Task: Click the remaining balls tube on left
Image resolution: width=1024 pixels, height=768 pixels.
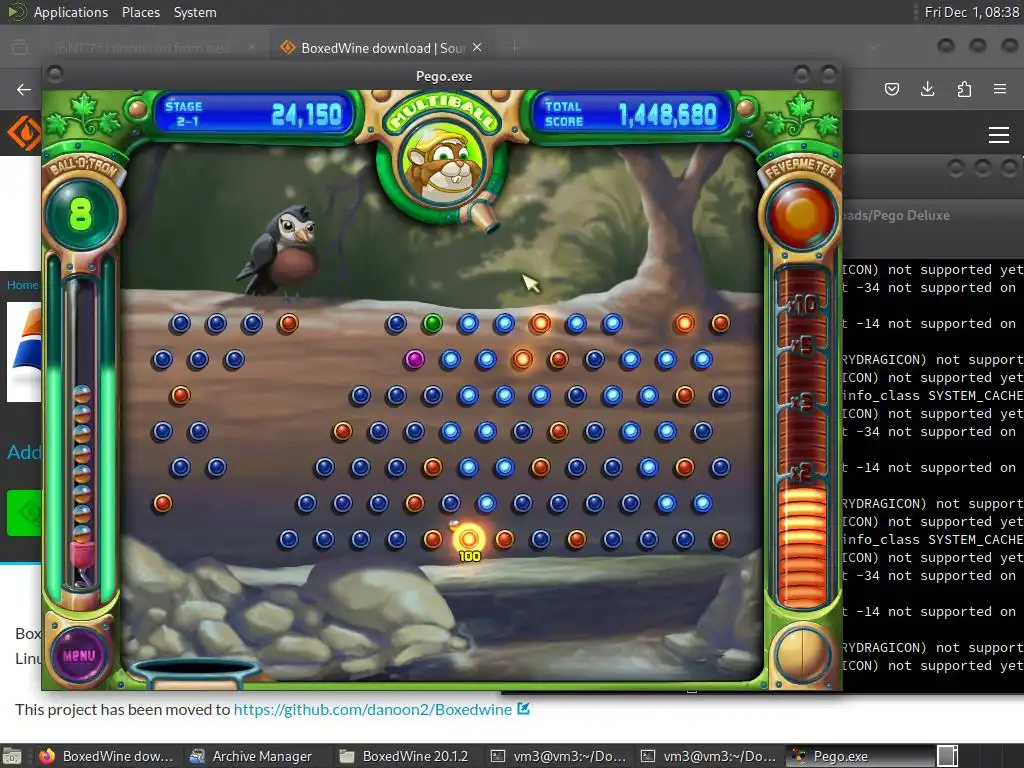Action: [x=82, y=431]
